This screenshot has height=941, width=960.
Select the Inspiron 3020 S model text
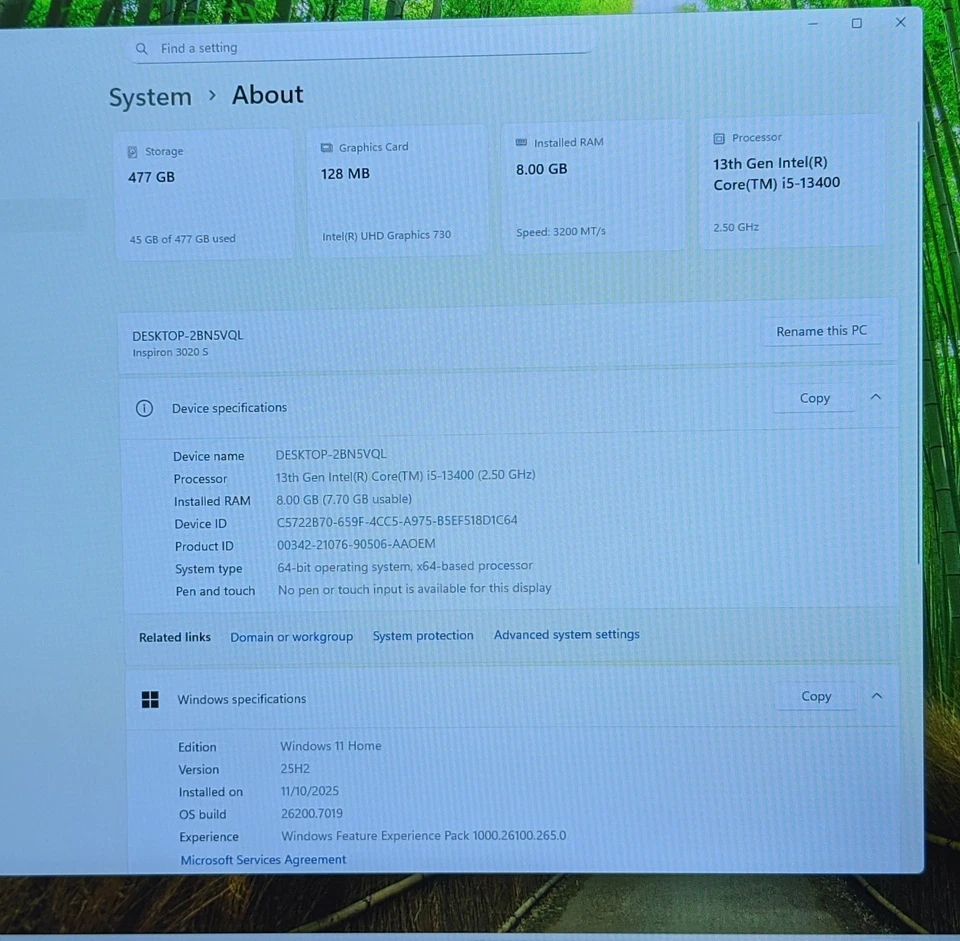pyautogui.click(x=170, y=352)
